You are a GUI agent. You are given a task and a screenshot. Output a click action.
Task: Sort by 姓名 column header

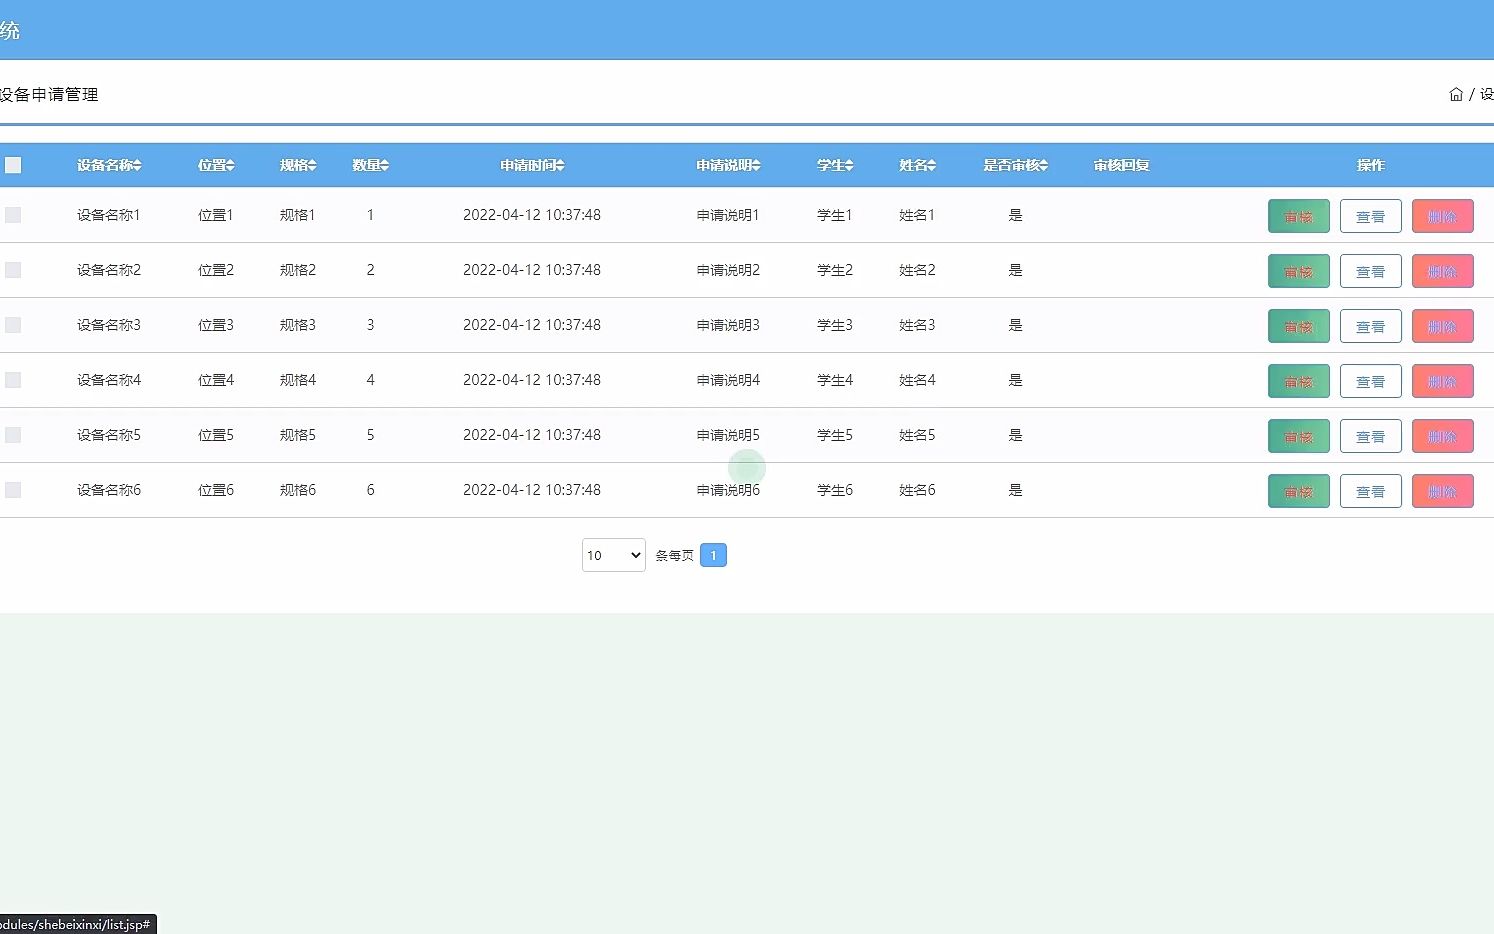click(x=917, y=165)
